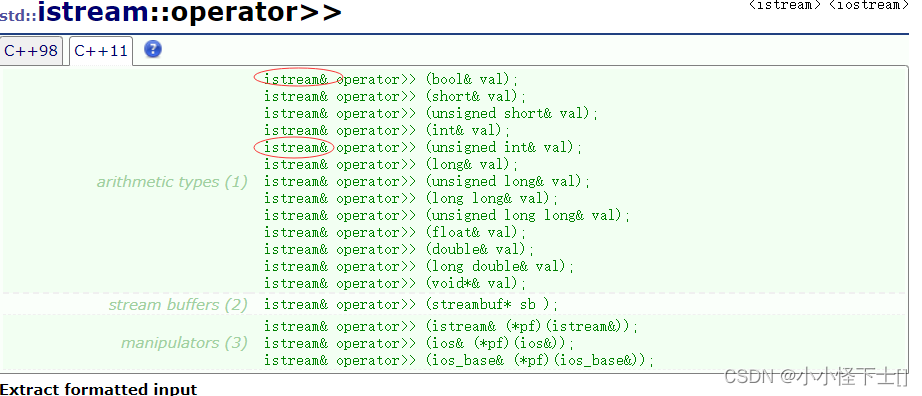
Task: Select the (unsigned long long& val) line
Action: coord(447,215)
